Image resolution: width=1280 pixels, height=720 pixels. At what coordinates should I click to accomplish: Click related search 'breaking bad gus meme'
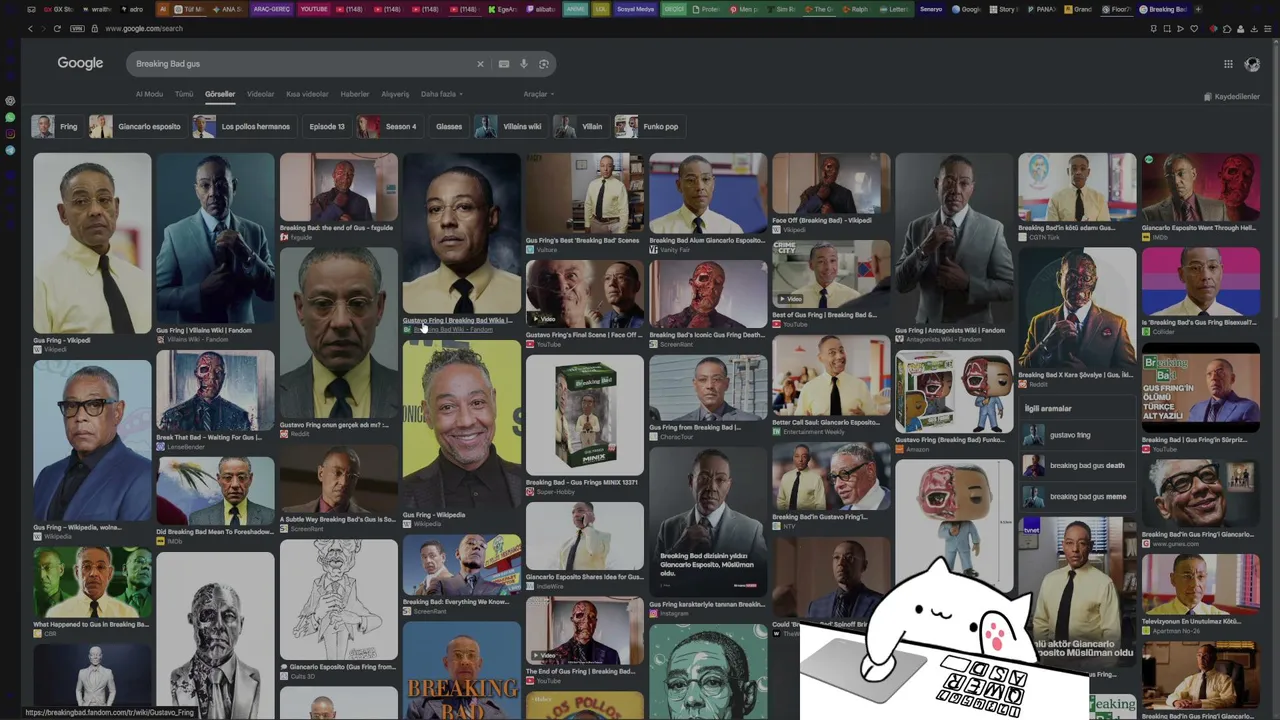pyautogui.click(x=1075, y=497)
